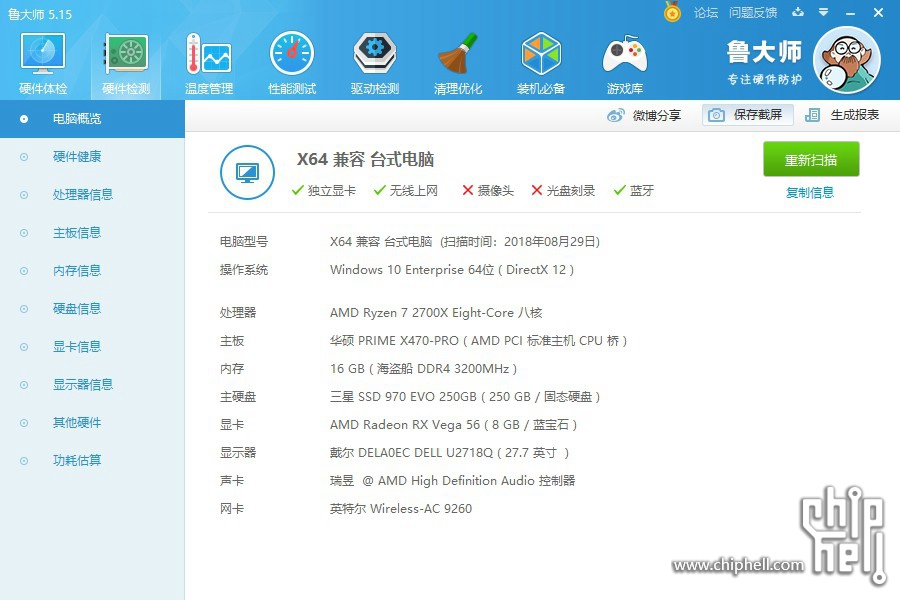The width and height of the screenshot is (900, 600).
Task: Click the 蓝牙 checkmark status
Action: pyautogui.click(x=634, y=191)
